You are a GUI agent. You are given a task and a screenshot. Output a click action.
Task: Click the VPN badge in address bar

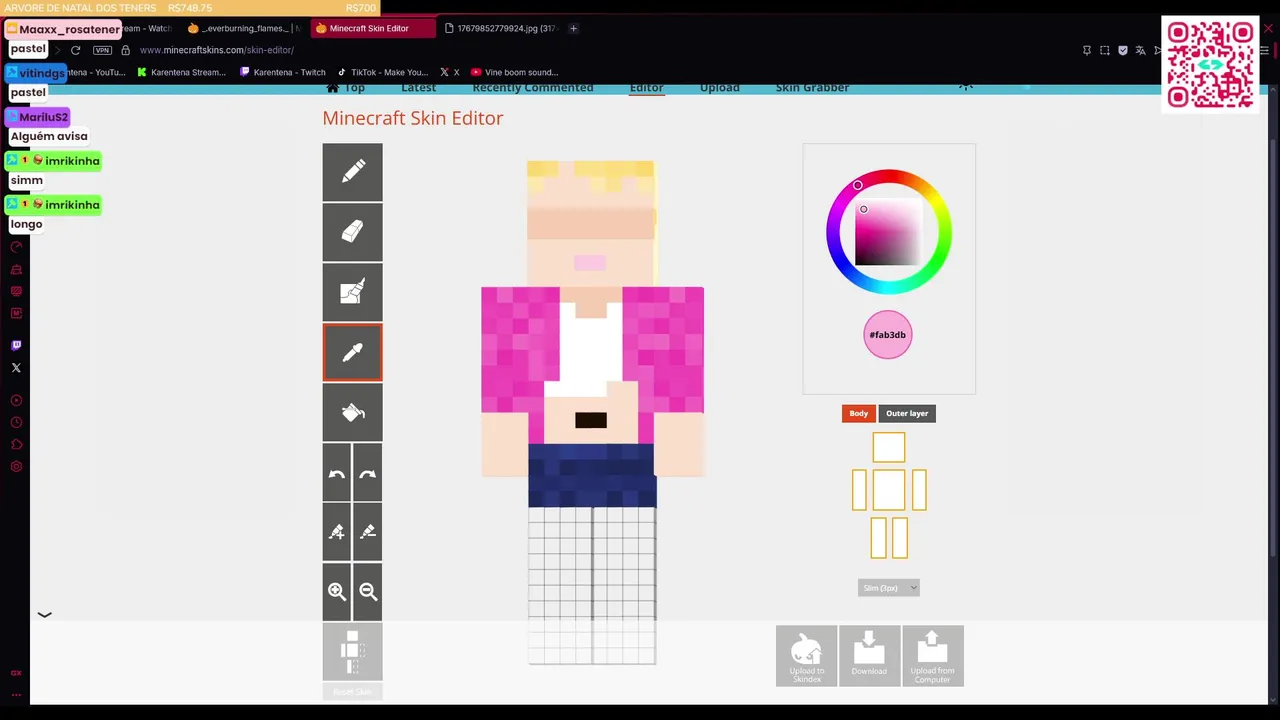(x=102, y=50)
